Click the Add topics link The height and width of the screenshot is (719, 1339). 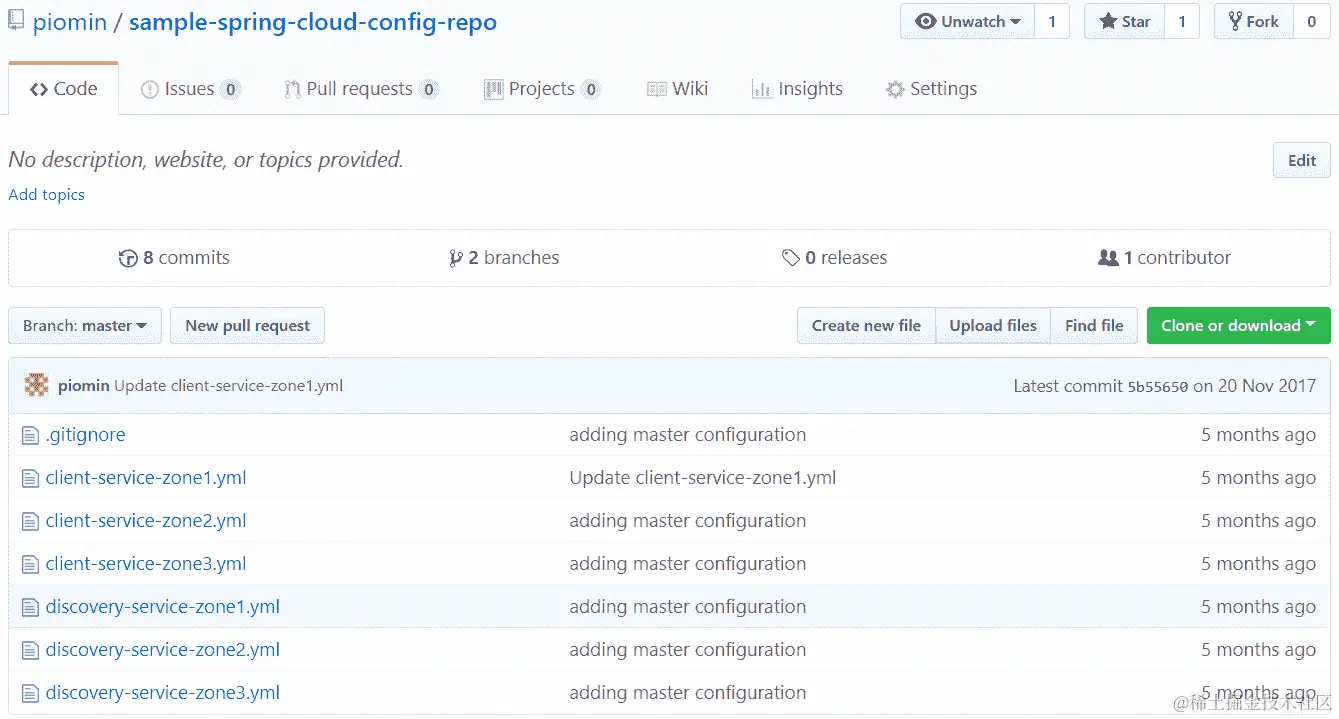(x=46, y=195)
